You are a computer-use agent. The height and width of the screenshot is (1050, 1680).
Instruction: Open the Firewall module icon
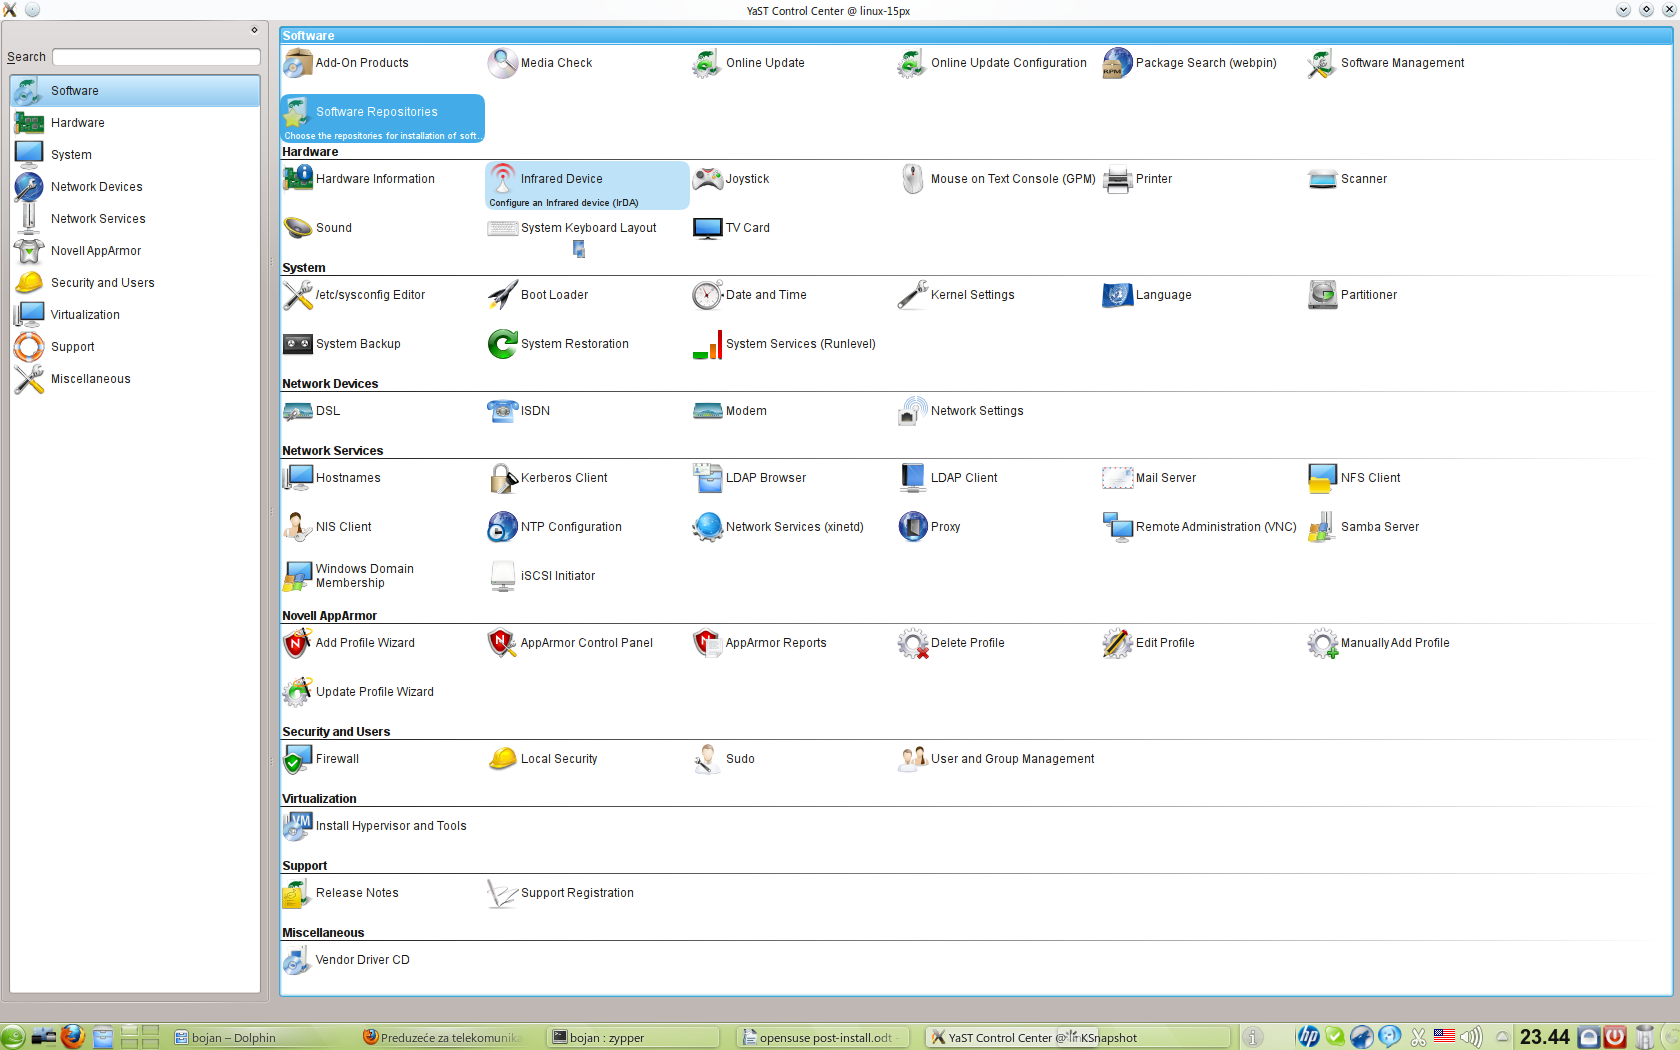click(297, 759)
